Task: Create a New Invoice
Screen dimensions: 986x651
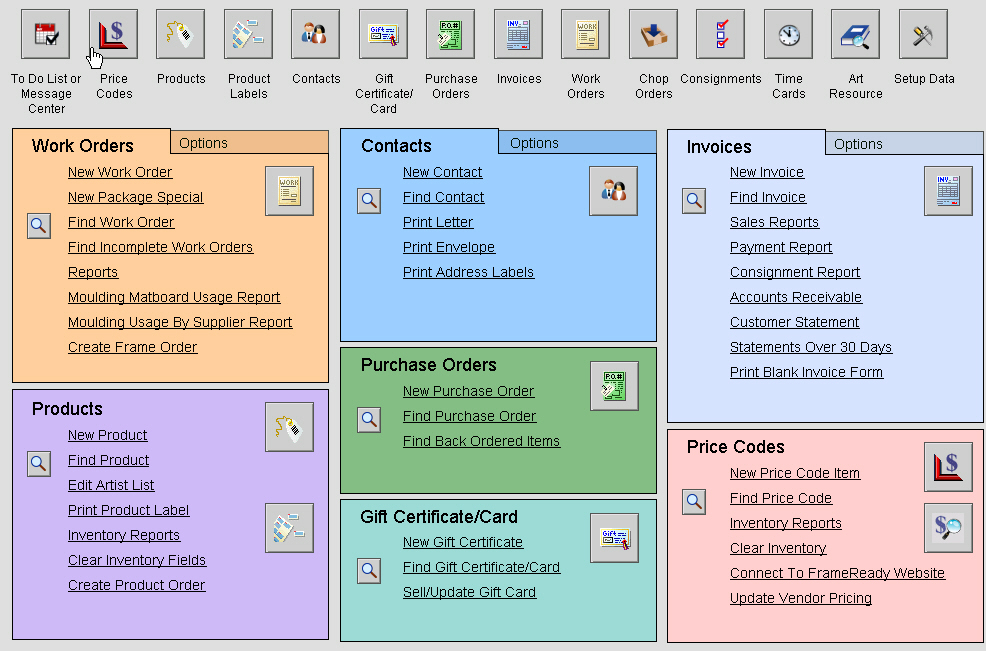Action: coord(766,171)
